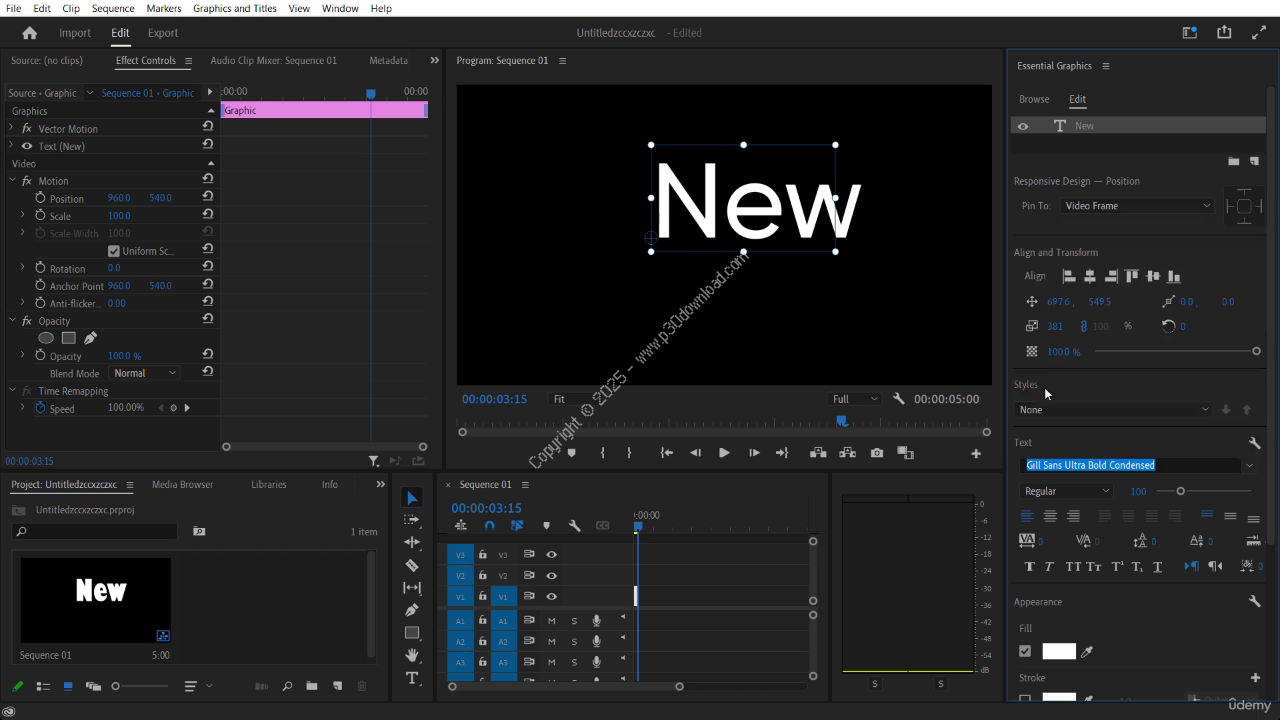
Task: Open the Browse tab in Essential Graphics
Action: pyautogui.click(x=1034, y=99)
